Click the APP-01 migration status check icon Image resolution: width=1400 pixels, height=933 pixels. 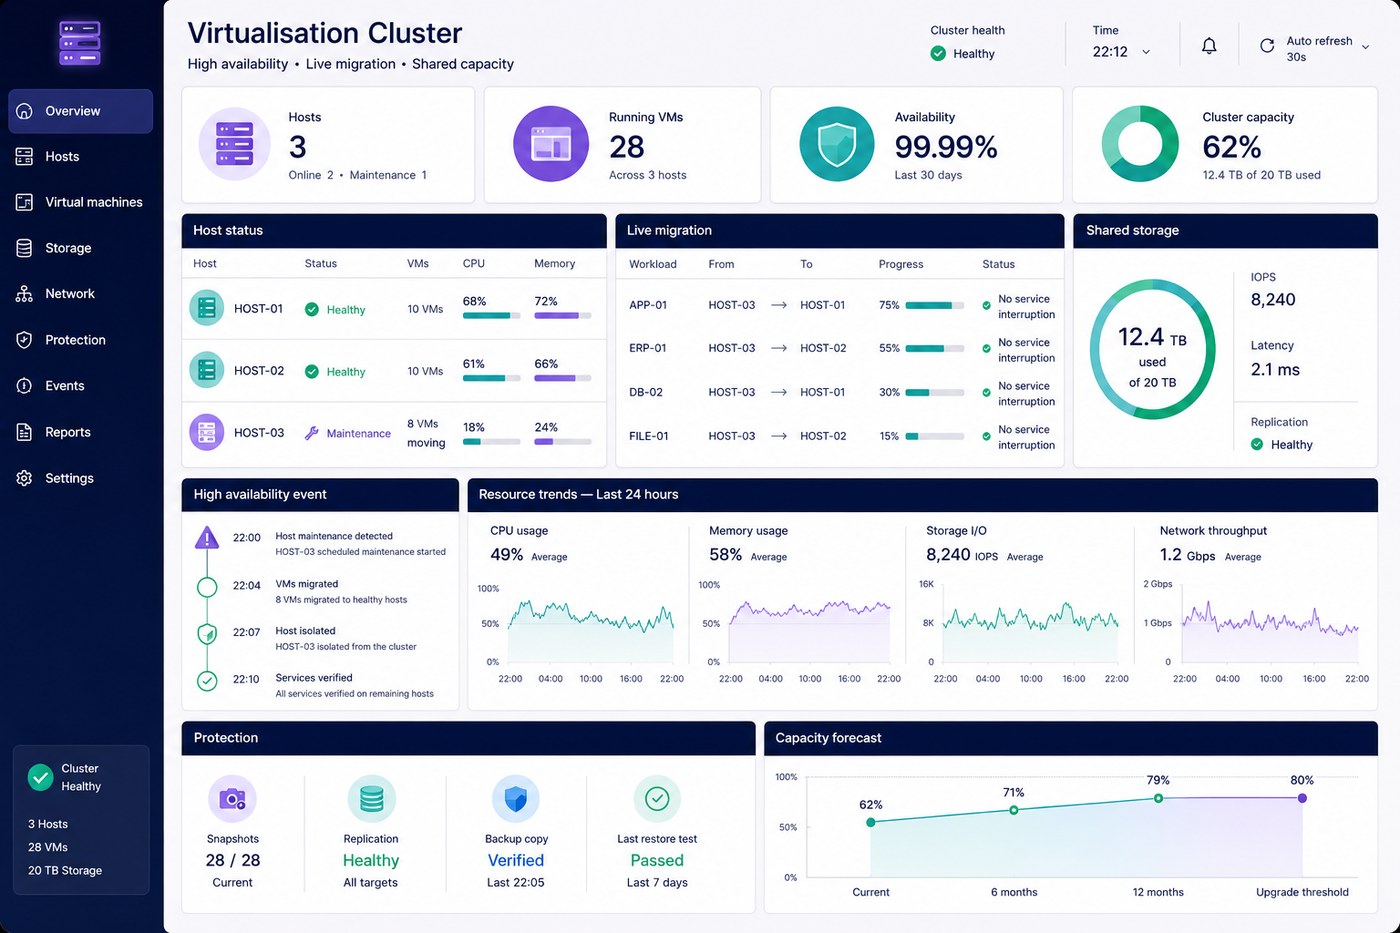(x=986, y=306)
